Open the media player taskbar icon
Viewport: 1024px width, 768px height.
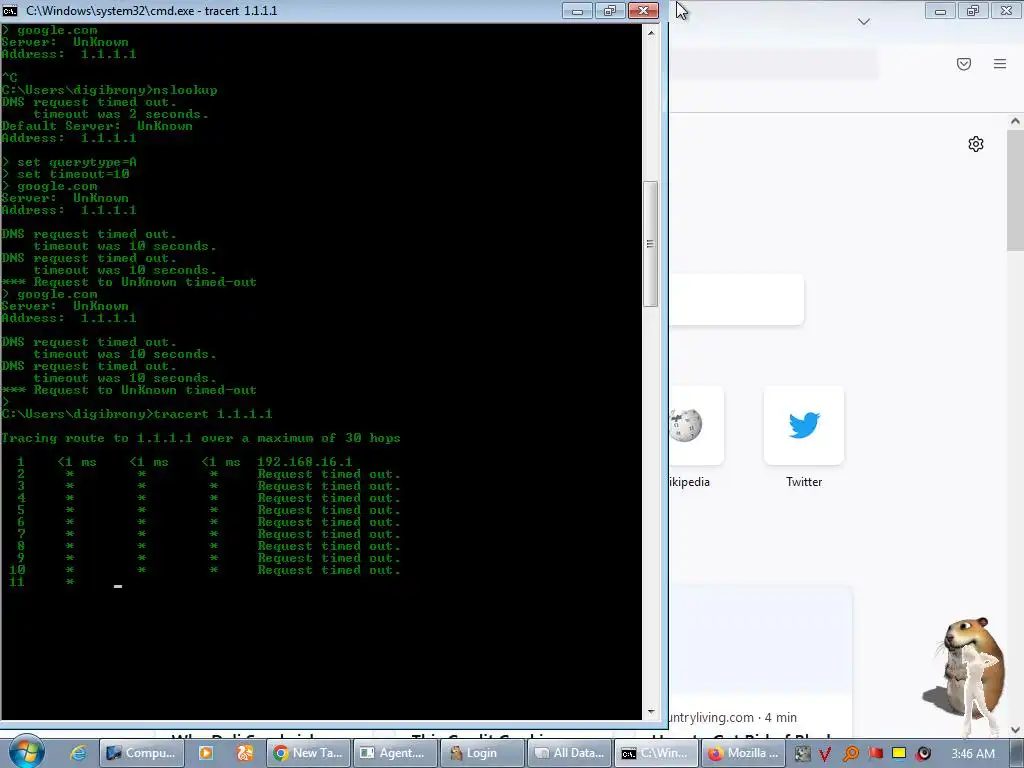click(x=205, y=753)
